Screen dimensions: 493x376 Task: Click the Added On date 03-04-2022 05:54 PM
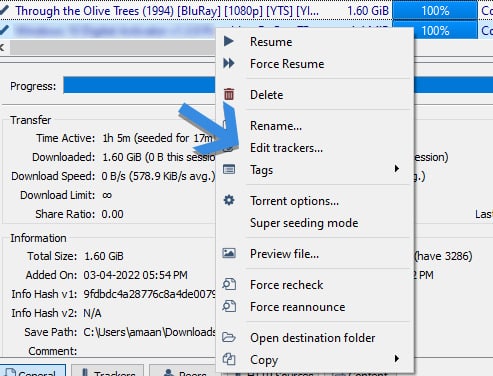click(135, 275)
